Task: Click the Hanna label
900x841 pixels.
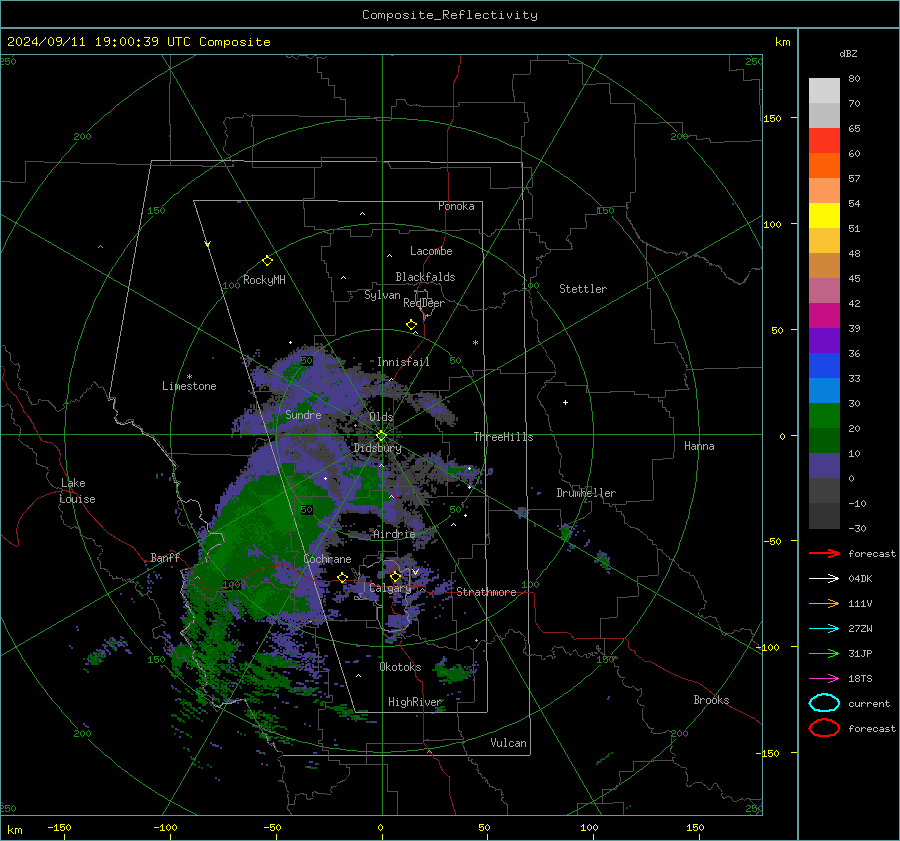Action: [x=699, y=446]
